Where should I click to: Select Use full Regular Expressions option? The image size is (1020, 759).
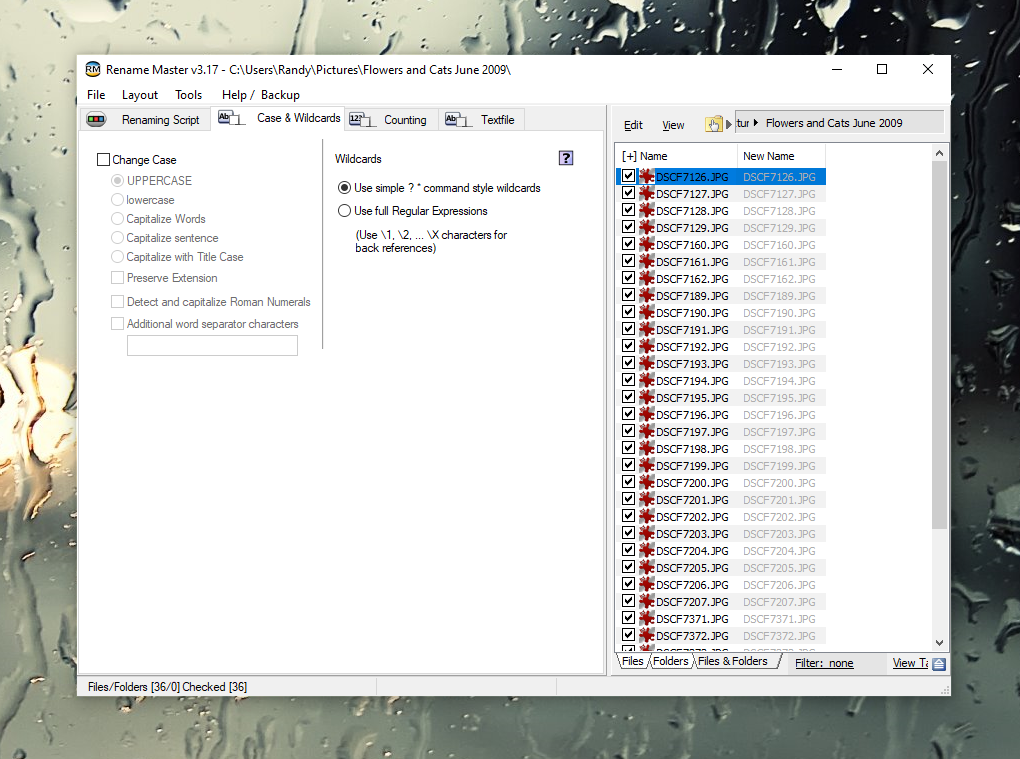pos(344,211)
